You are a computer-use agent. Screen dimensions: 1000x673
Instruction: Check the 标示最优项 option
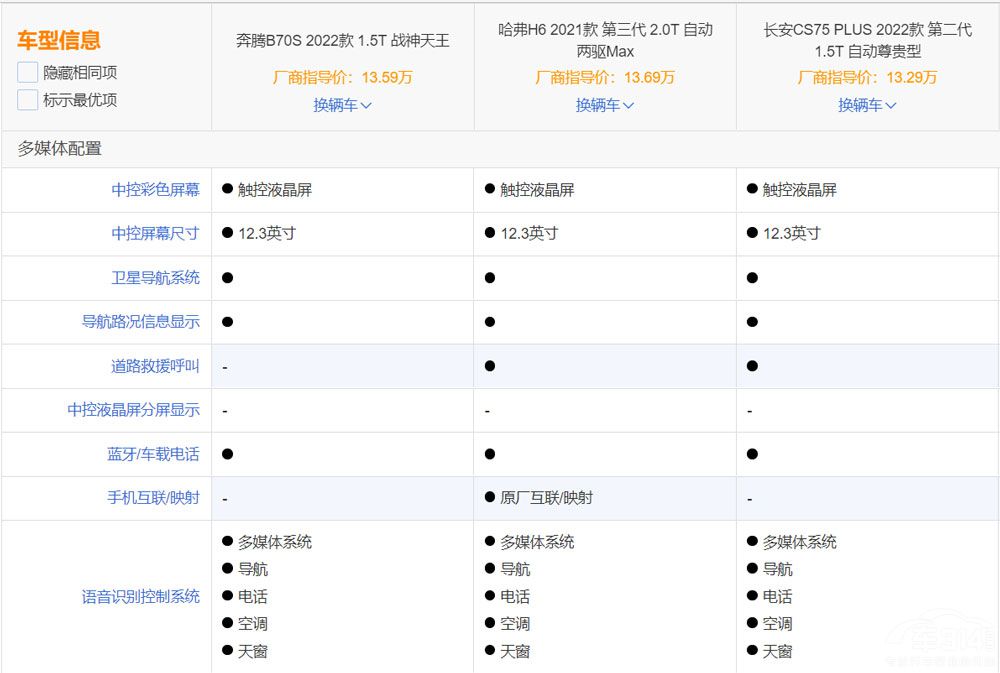27,100
